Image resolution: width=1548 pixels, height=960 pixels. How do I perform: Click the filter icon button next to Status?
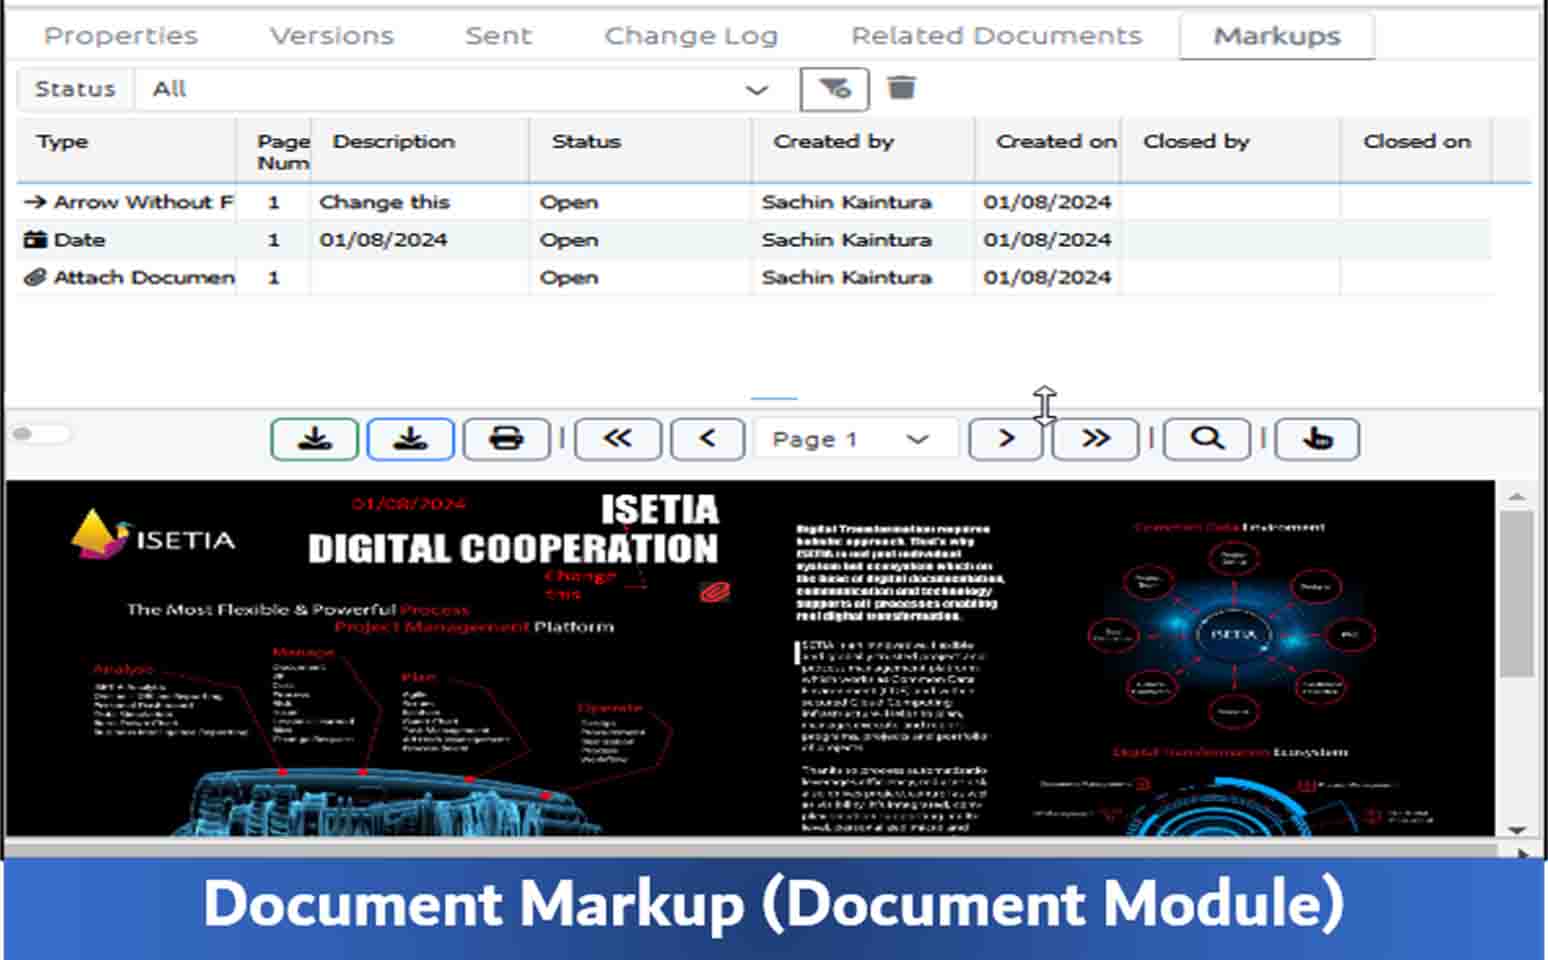coord(834,89)
